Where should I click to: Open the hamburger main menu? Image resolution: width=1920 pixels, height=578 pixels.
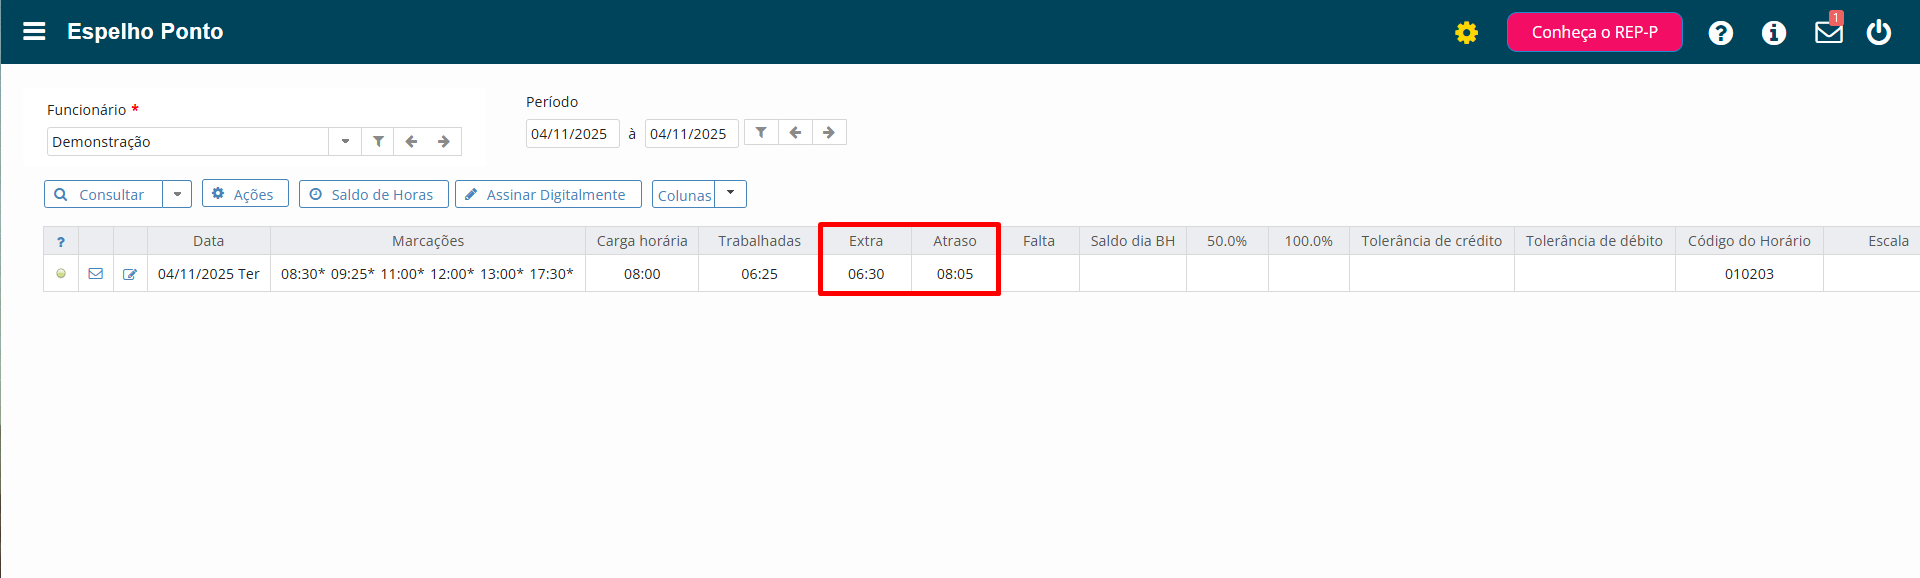pos(34,31)
